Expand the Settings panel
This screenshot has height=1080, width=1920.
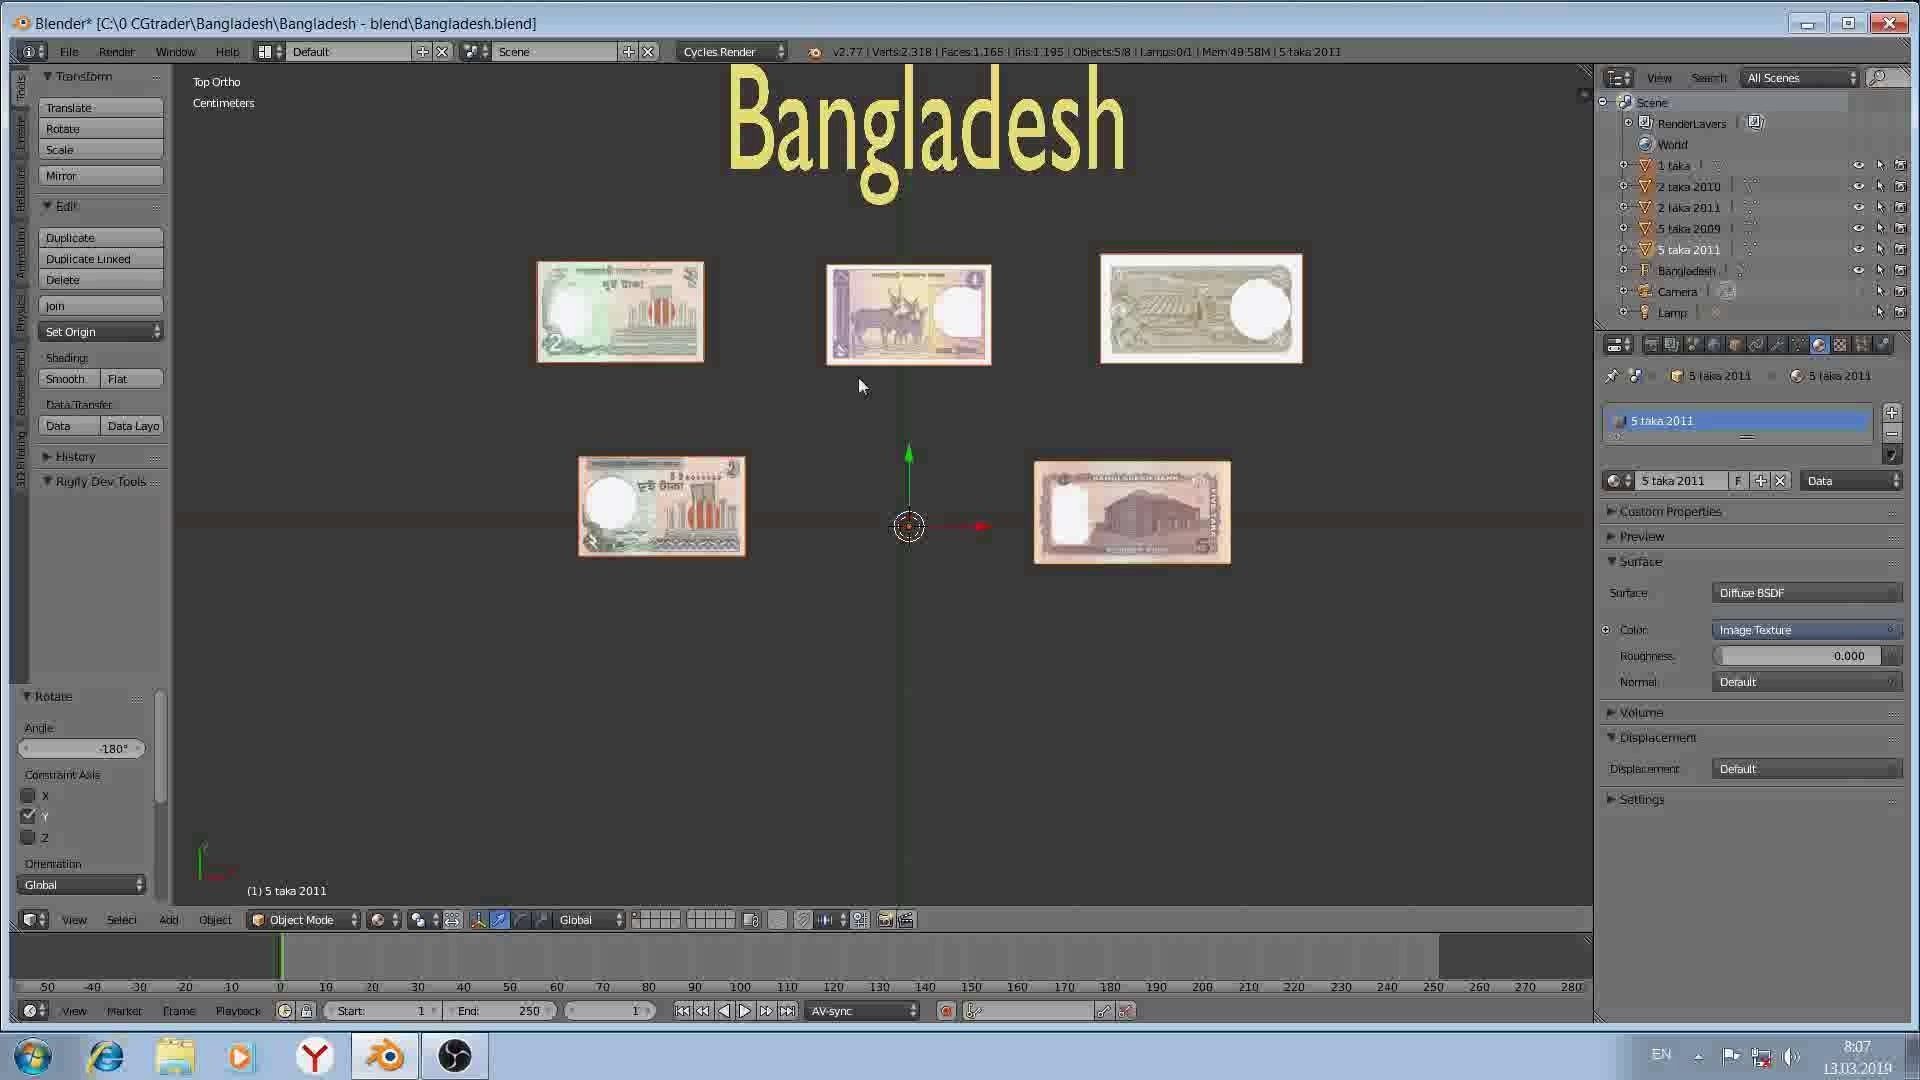1641,799
